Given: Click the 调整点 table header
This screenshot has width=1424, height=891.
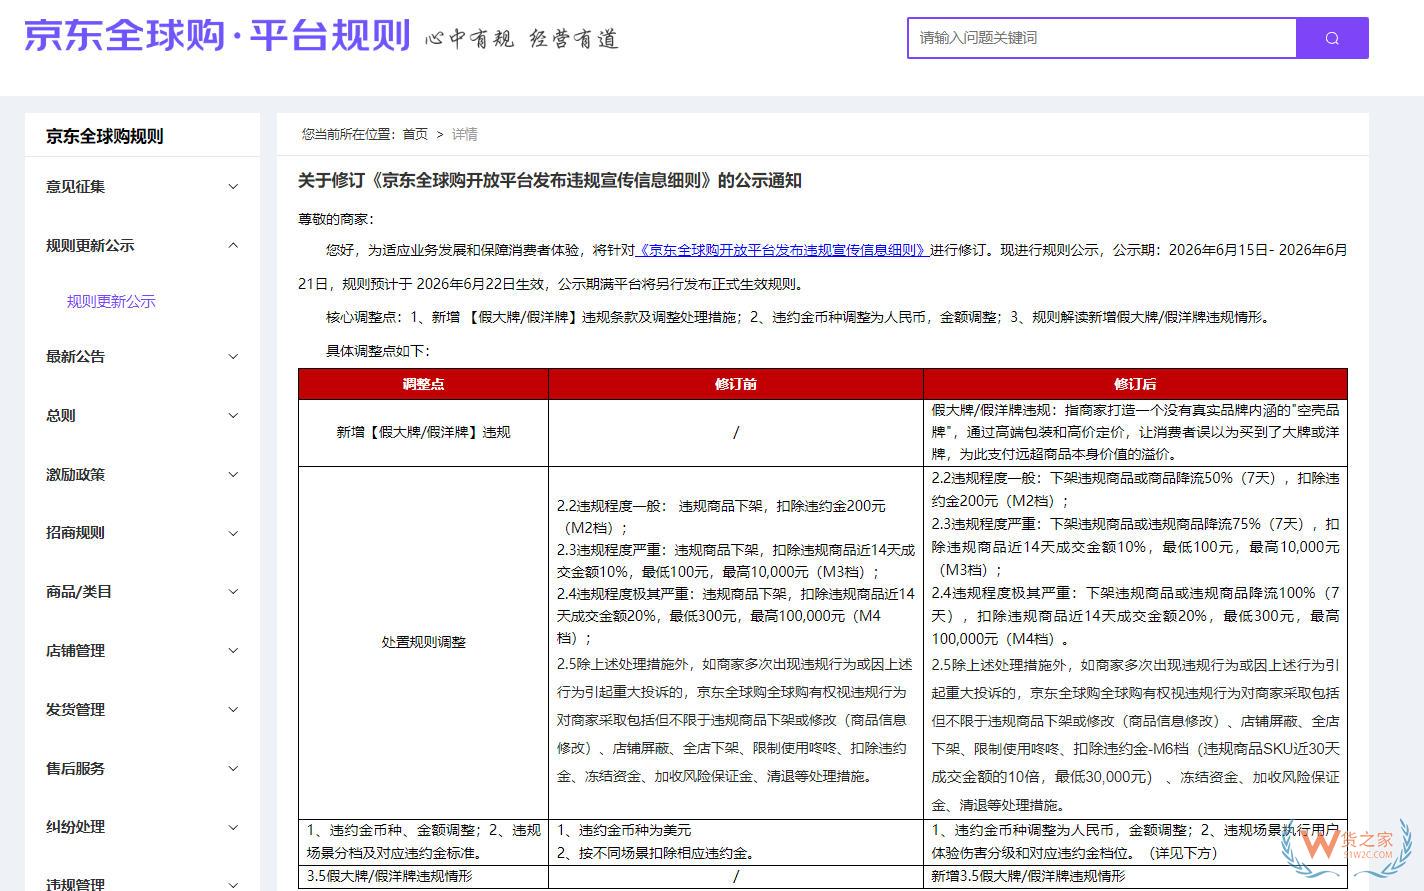Looking at the screenshot, I should click(423, 384).
